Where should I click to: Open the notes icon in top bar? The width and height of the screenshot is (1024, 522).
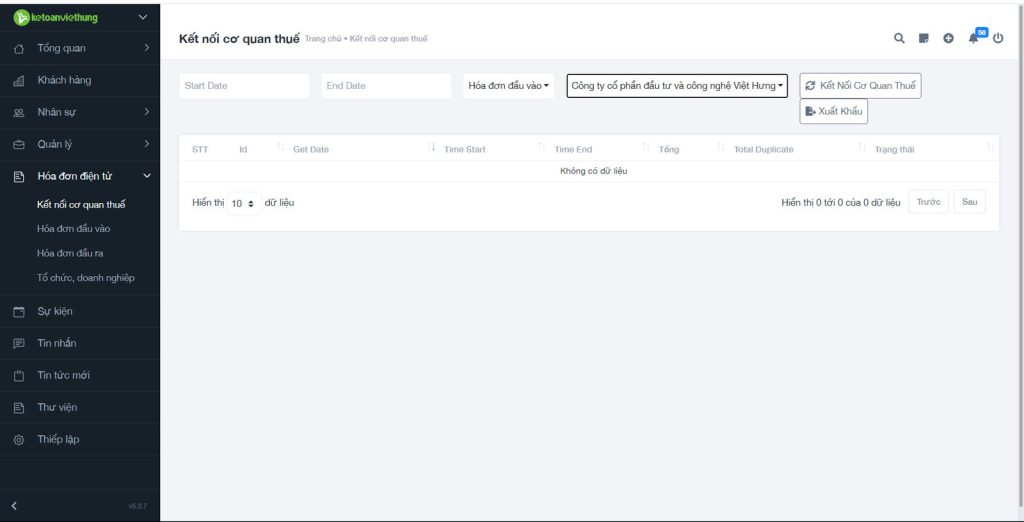[x=924, y=39]
